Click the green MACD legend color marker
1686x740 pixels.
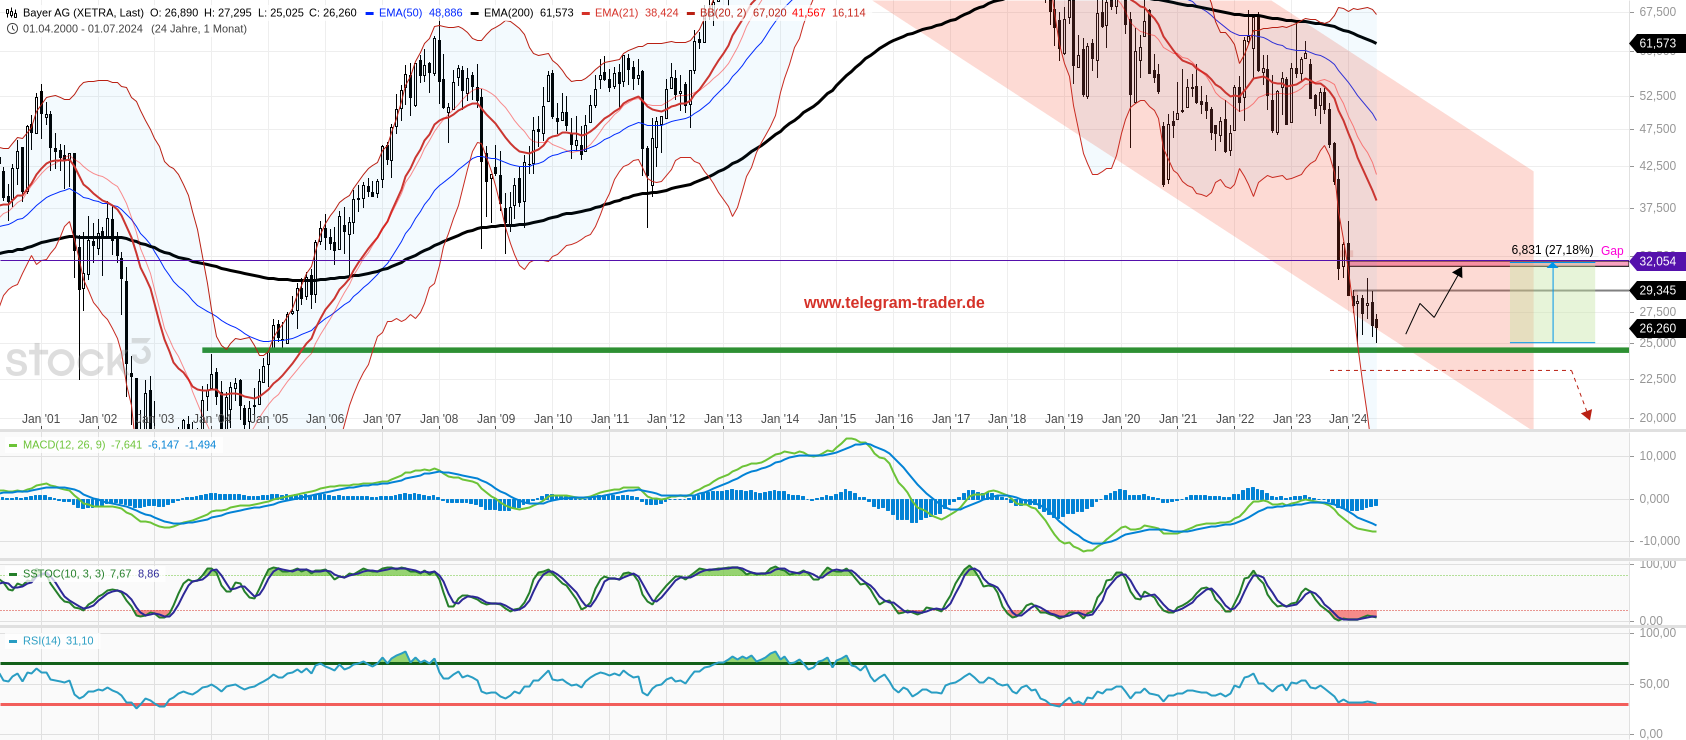click(14, 445)
